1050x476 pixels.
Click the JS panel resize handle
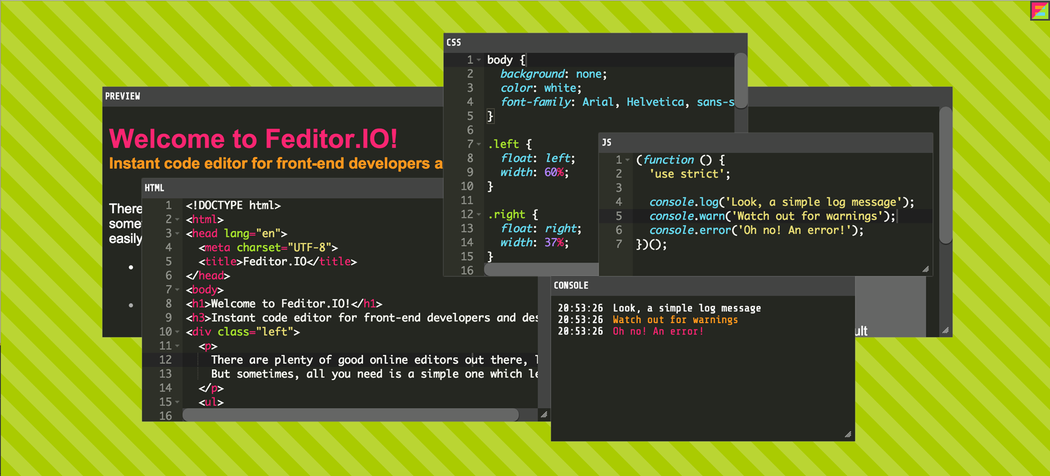[x=925, y=269]
